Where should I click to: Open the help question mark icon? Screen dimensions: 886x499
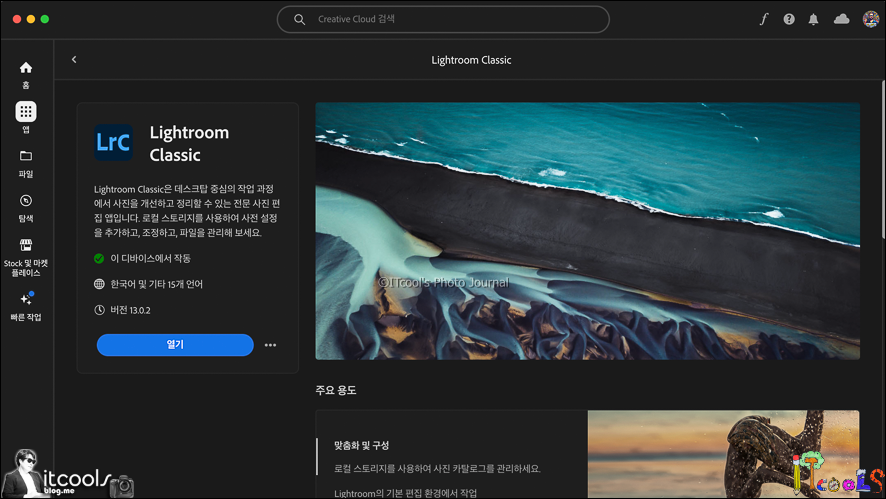(789, 19)
